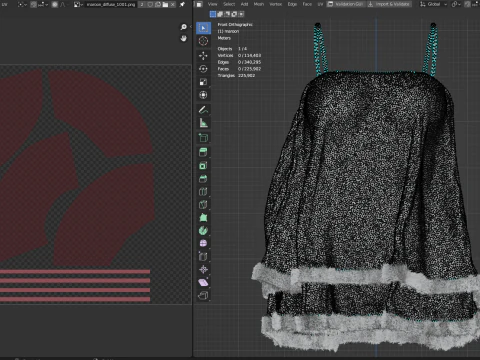
Task: Select the Add Cube tool
Action: click(x=203, y=137)
